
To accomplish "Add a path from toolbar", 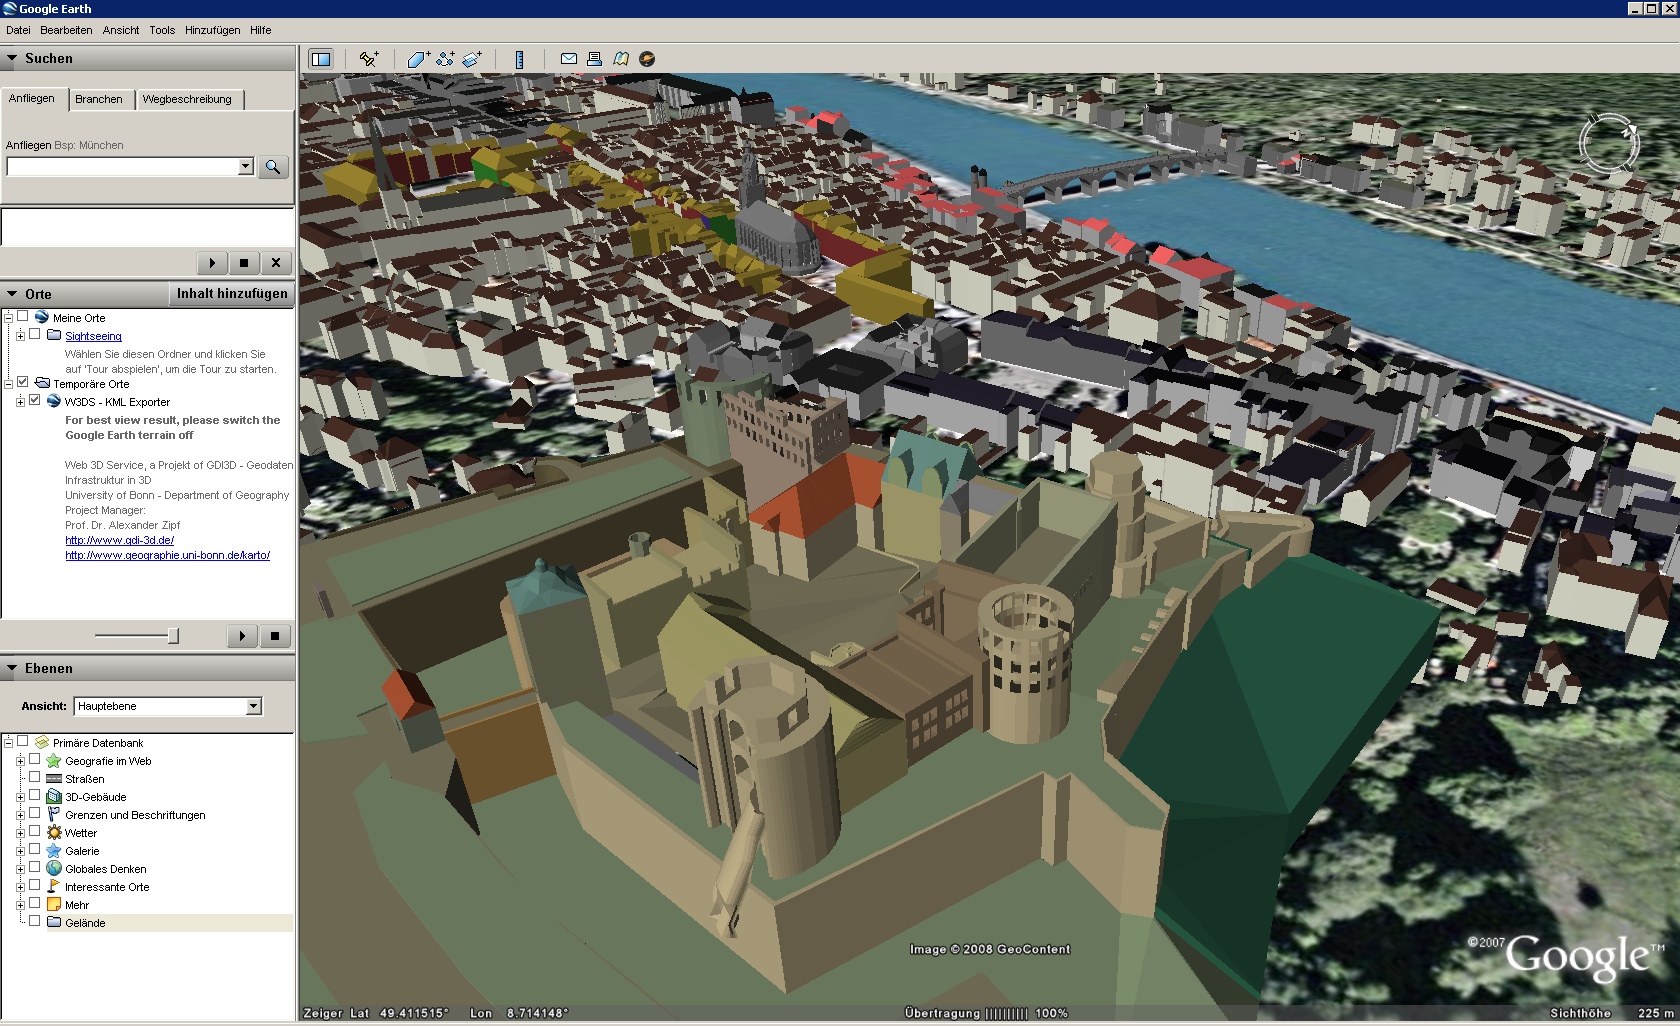I will pyautogui.click(x=445, y=59).
